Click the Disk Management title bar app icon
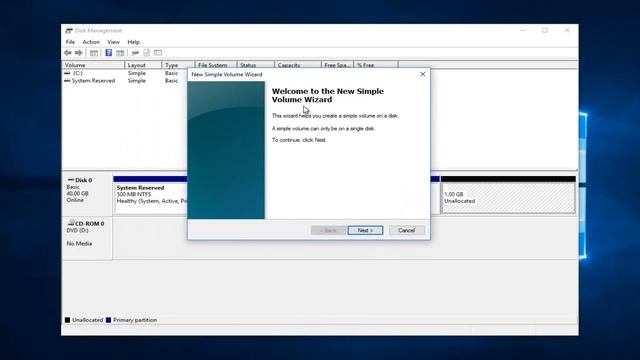The width and height of the screenshot is (640, 360). [x=69, y=31]
